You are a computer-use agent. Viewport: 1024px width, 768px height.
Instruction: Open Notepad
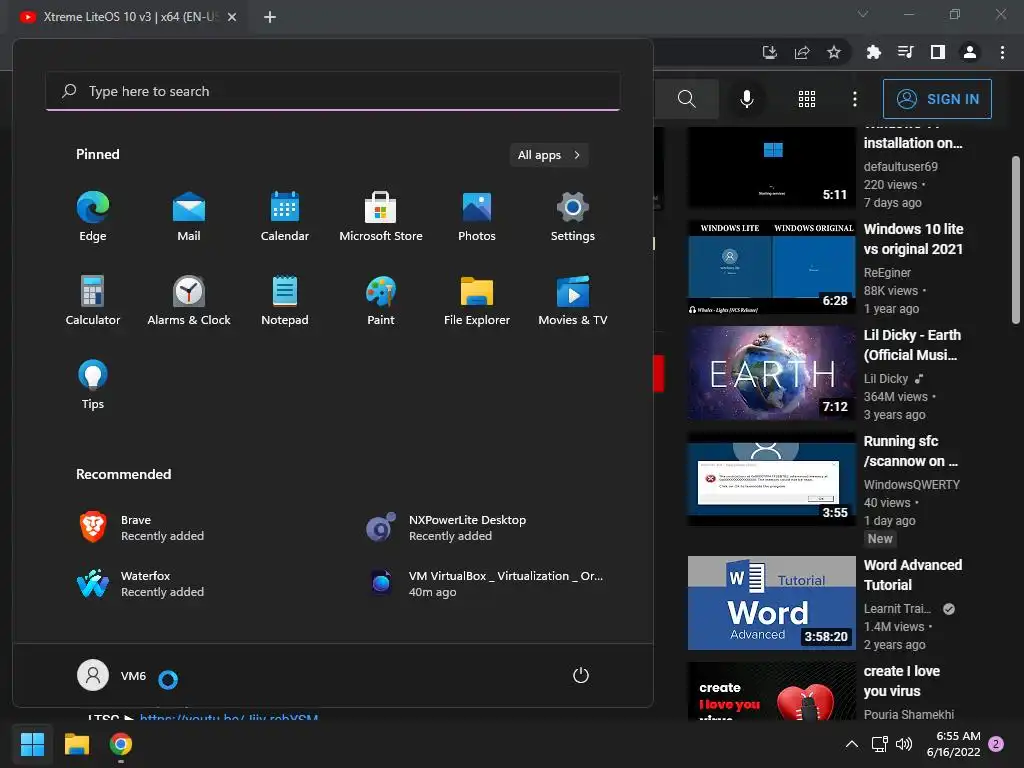[x=285, y=300]
